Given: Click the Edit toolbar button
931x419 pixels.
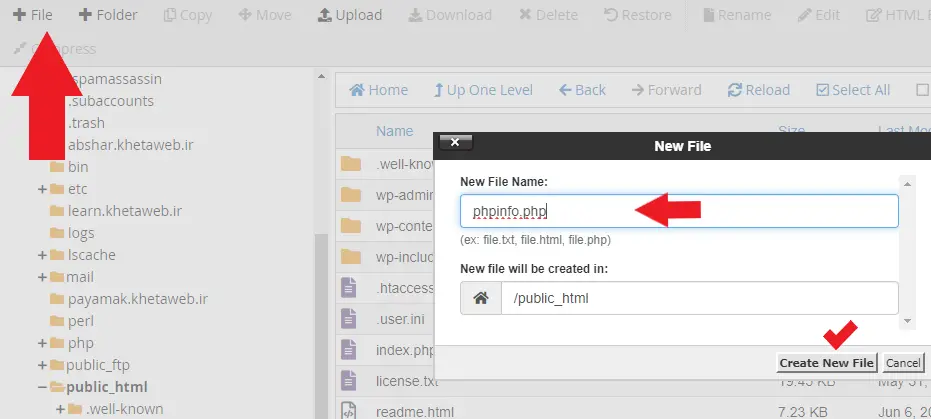Looking at the screenshot, I should (x=819, y=15).
